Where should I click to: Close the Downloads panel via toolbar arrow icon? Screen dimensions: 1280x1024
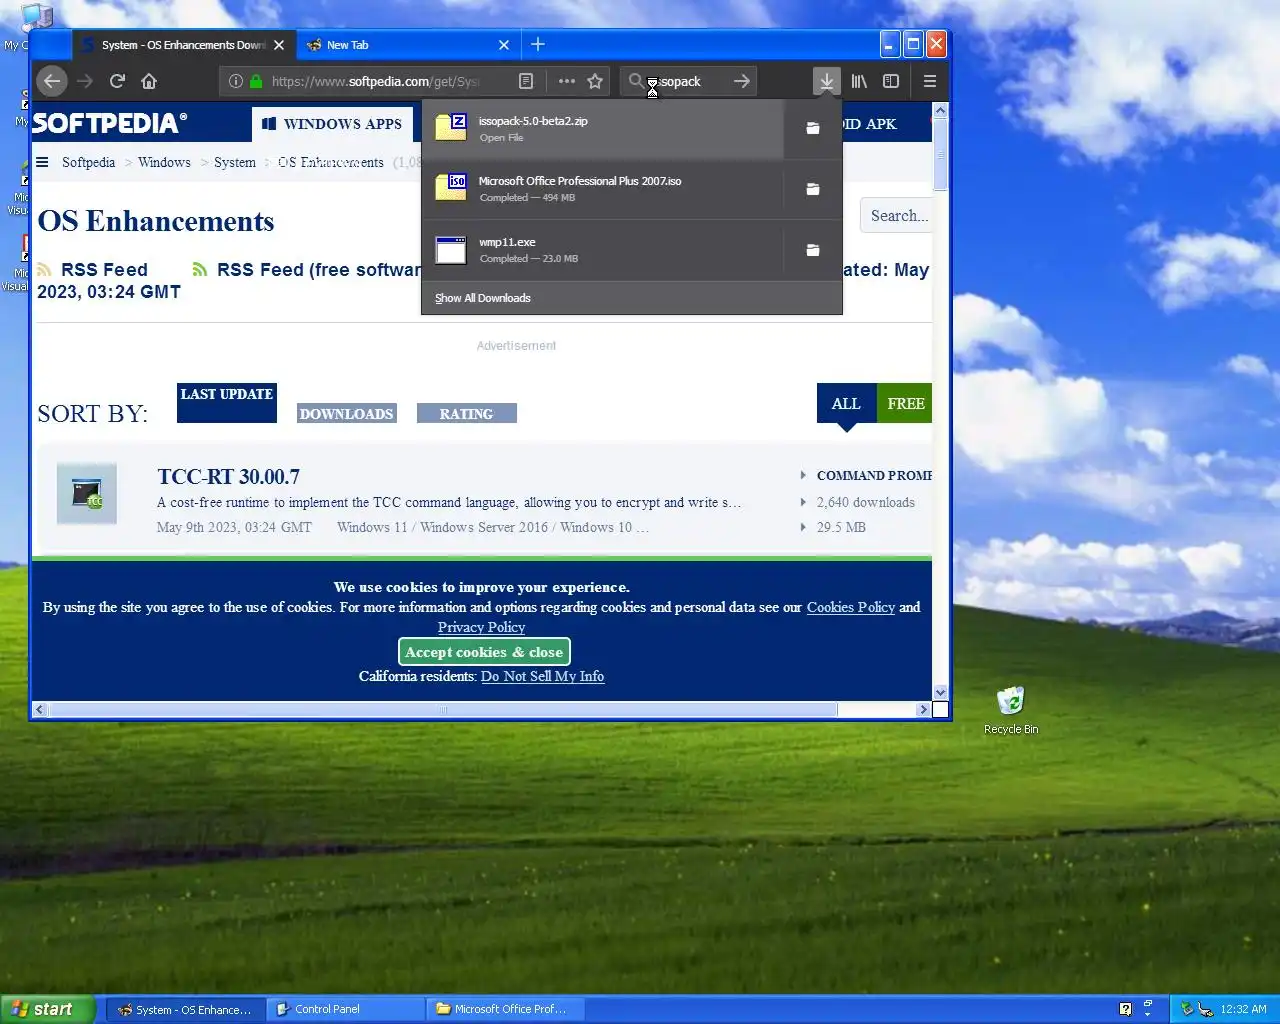[826, 81]
